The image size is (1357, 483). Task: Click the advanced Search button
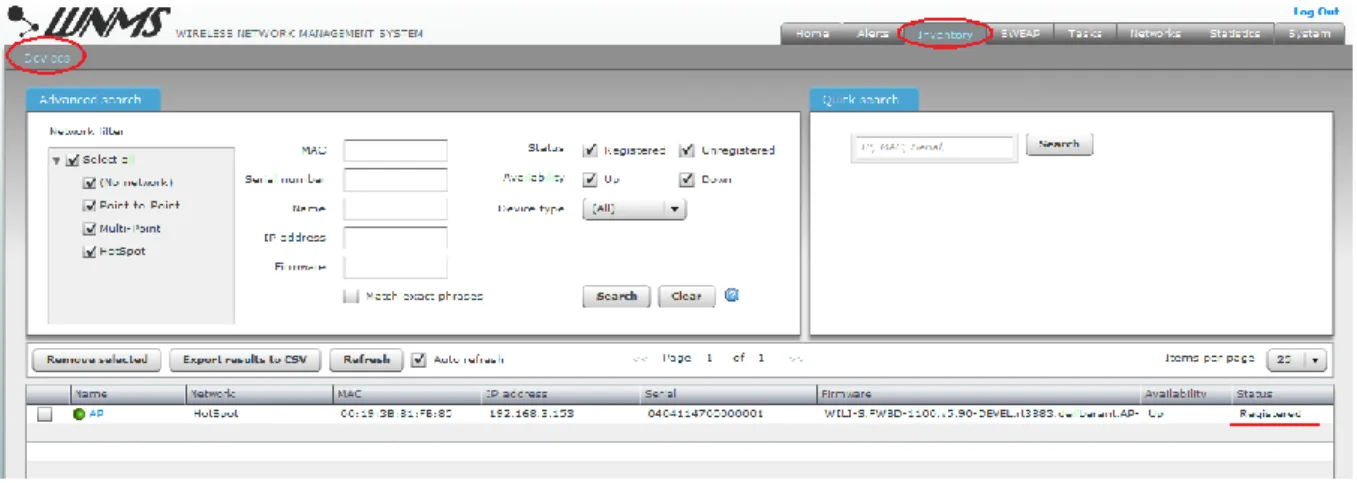pos(617,296)
